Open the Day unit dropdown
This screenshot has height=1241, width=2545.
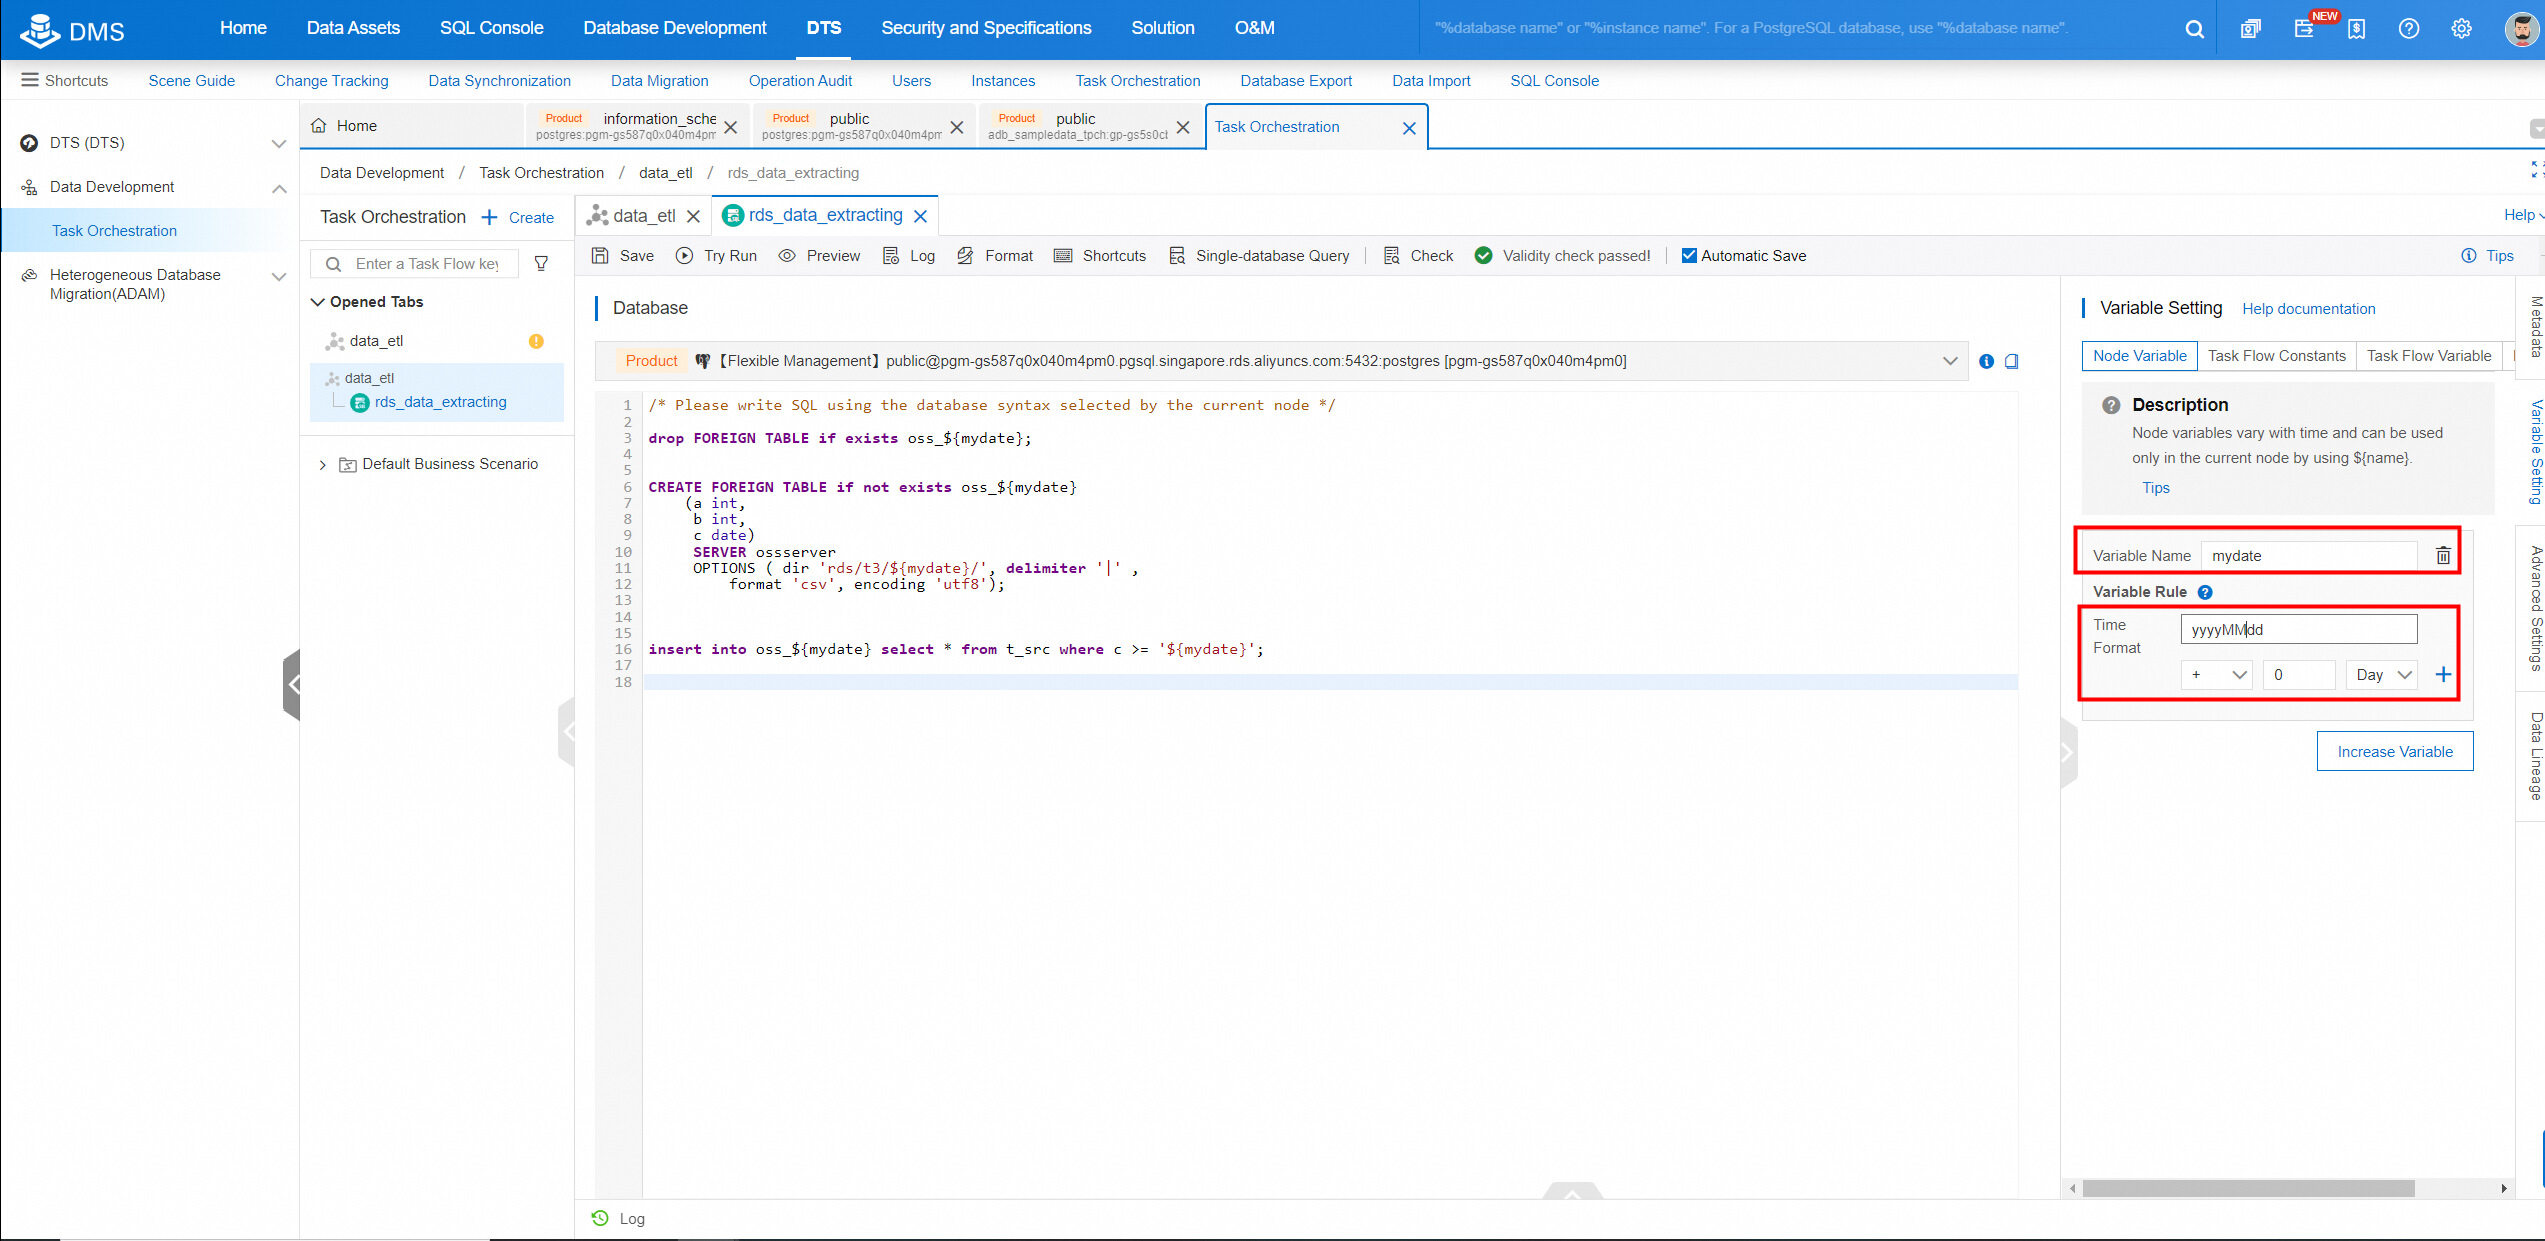pos(2381,675)
